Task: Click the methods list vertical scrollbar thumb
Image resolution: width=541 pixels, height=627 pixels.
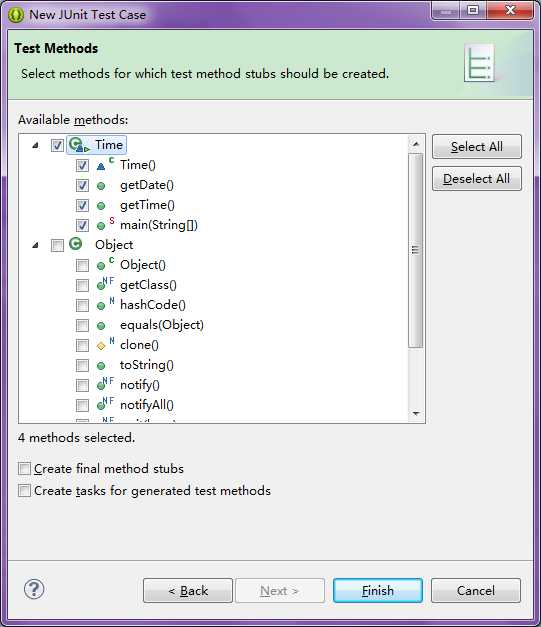Action: [416, 250]
